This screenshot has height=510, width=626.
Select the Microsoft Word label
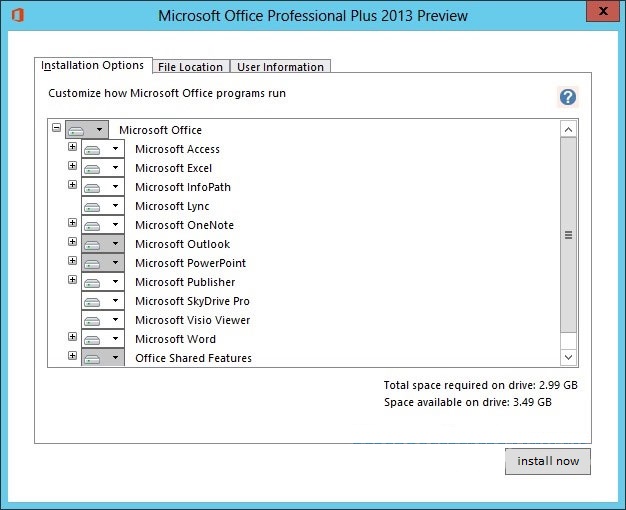coord(176,339)
